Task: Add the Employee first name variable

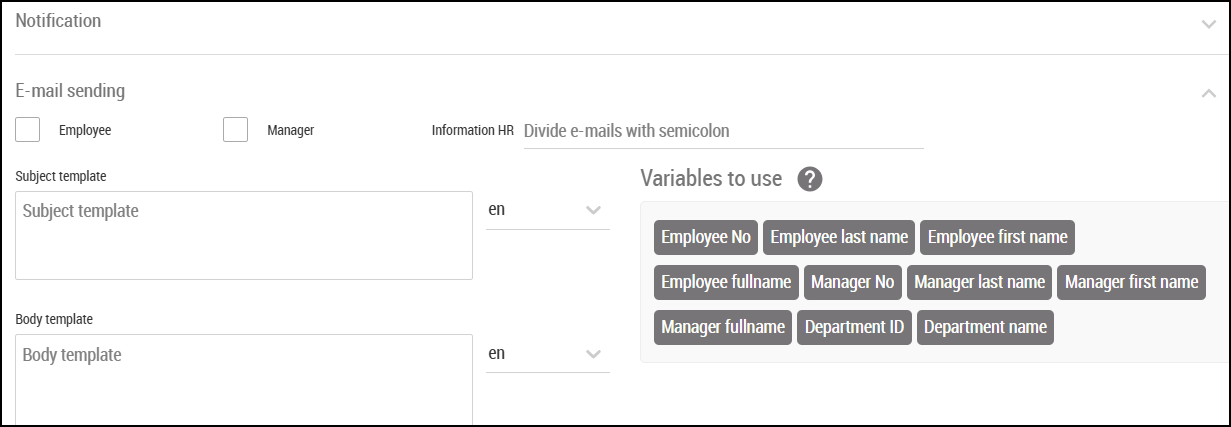Action: click(x=997, y=237)
